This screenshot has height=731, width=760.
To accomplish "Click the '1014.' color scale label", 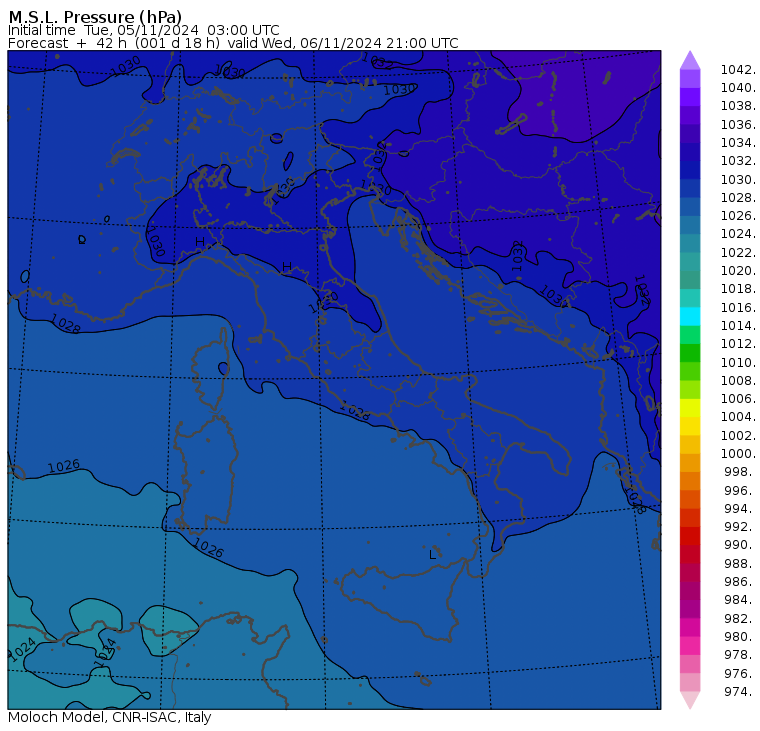I will [738, 326].
